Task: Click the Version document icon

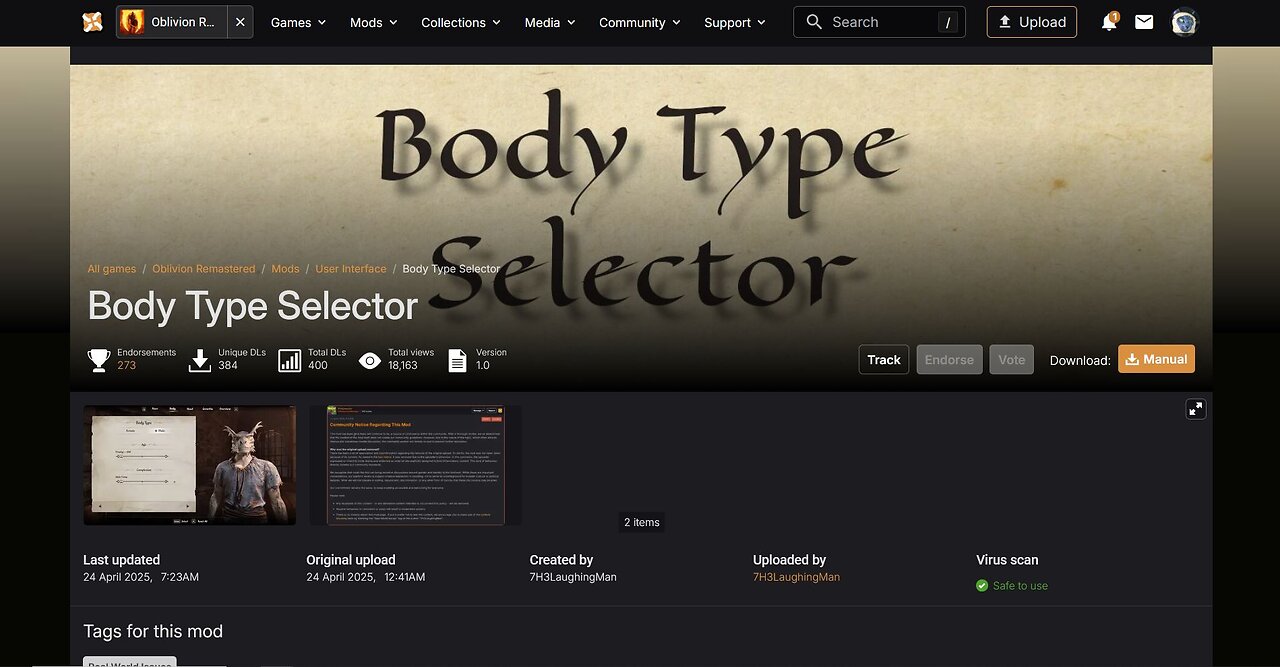Action: (457, 360)
